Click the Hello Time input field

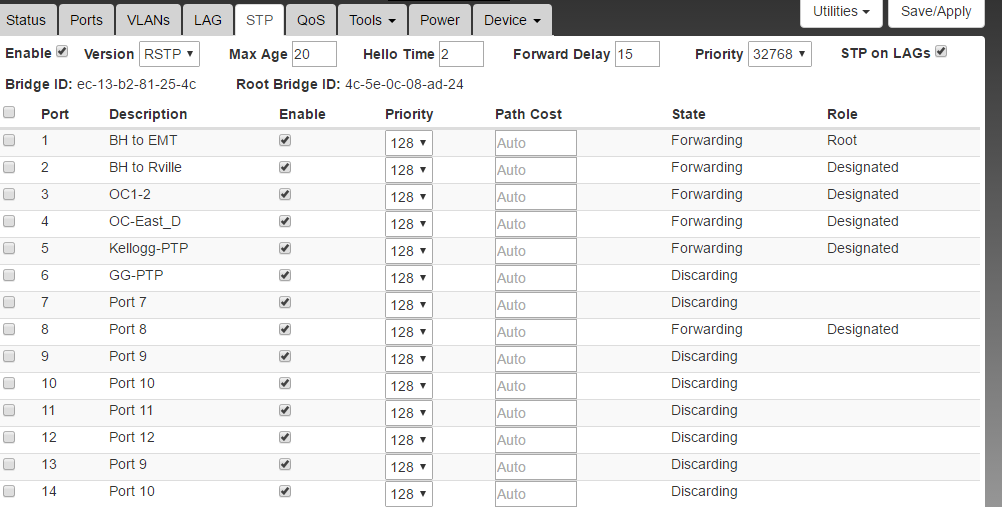tap(461, 54)
